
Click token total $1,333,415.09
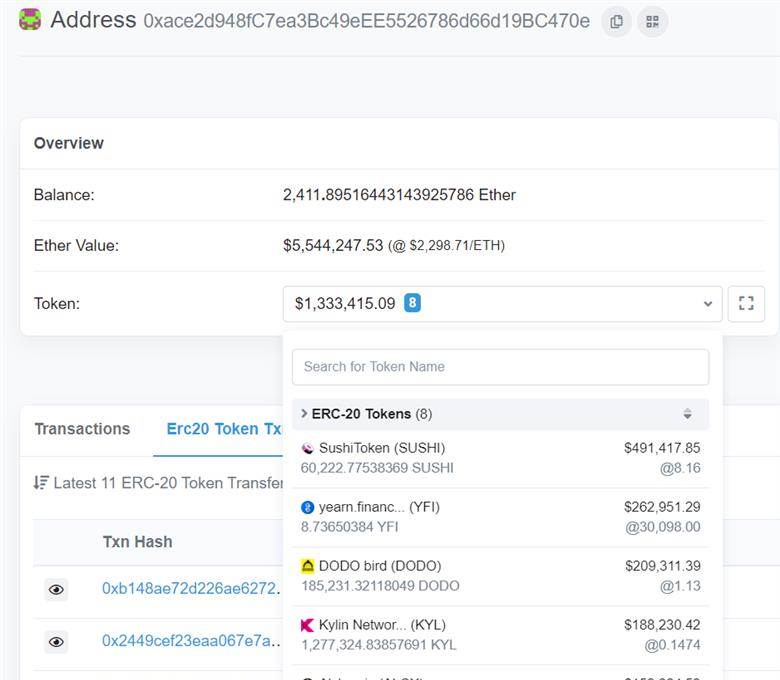coord(345,303)
